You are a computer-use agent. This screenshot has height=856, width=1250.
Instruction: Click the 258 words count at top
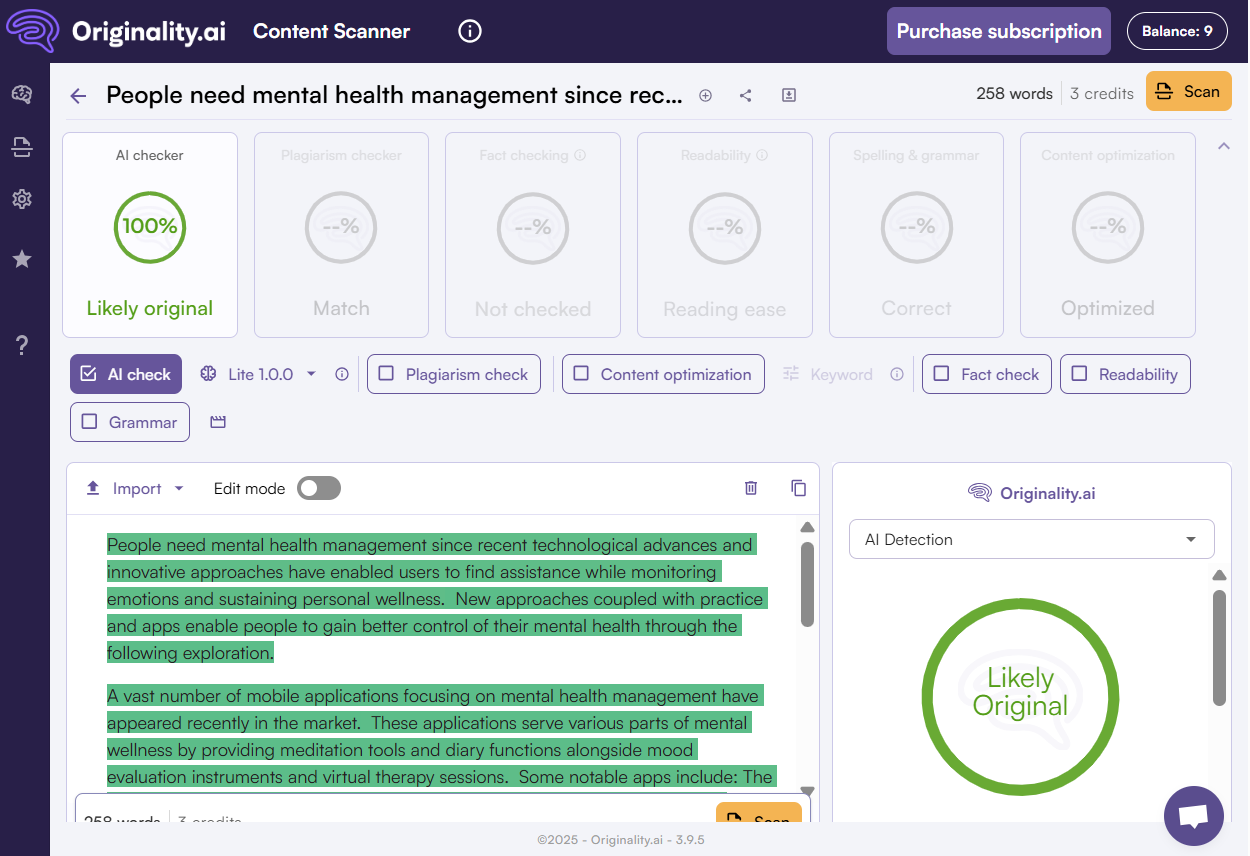[x=1014, y=93]
